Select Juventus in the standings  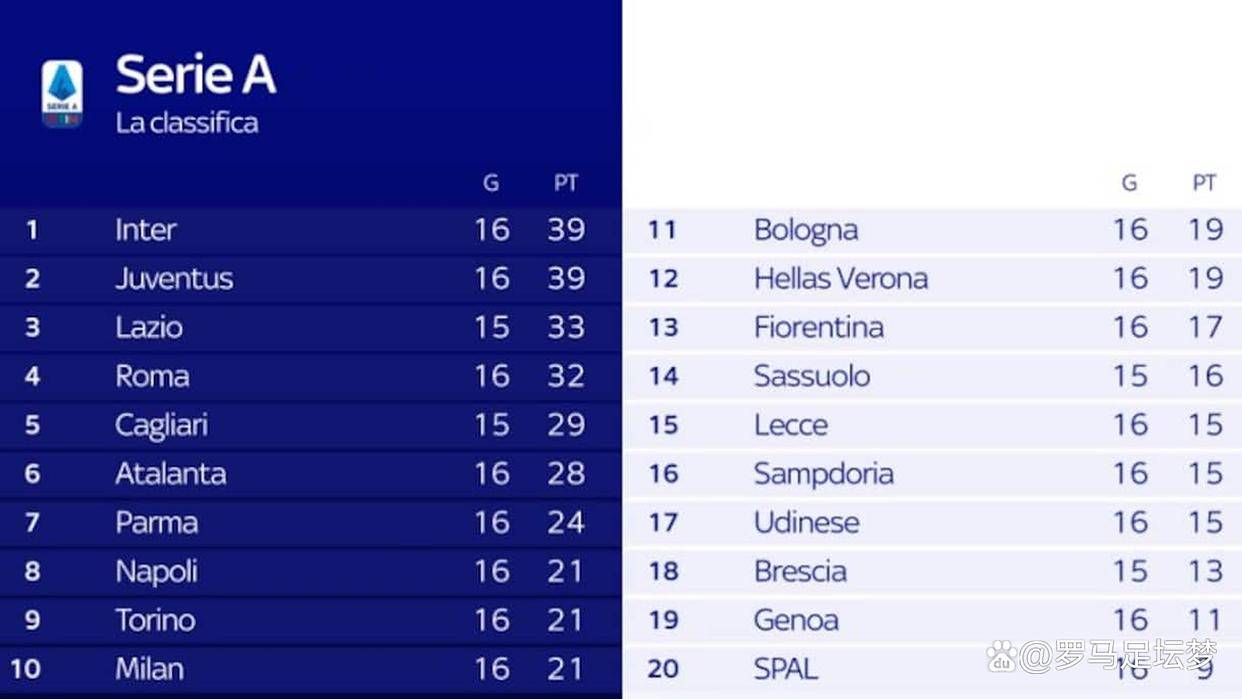[174, 279]
